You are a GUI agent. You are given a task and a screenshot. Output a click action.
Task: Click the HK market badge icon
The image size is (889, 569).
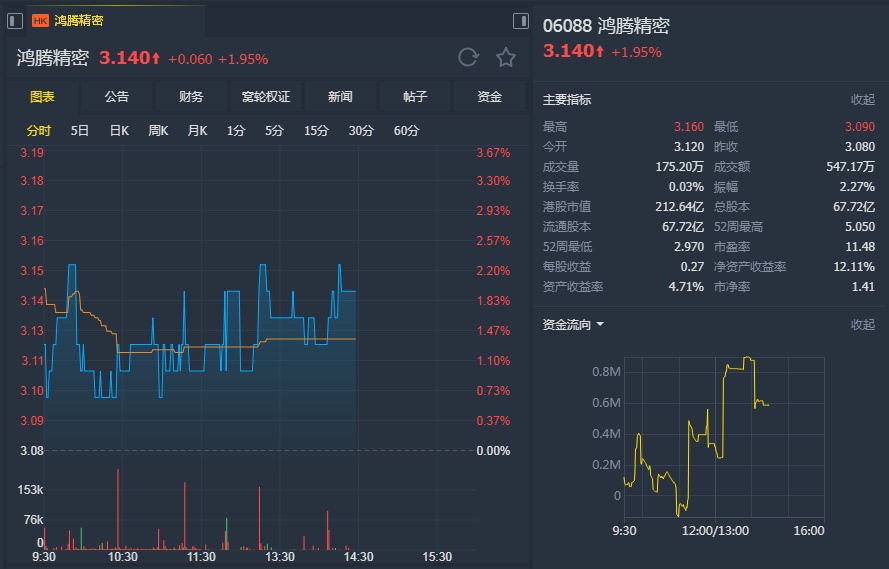pyautogui.click(x=40, y=21)
